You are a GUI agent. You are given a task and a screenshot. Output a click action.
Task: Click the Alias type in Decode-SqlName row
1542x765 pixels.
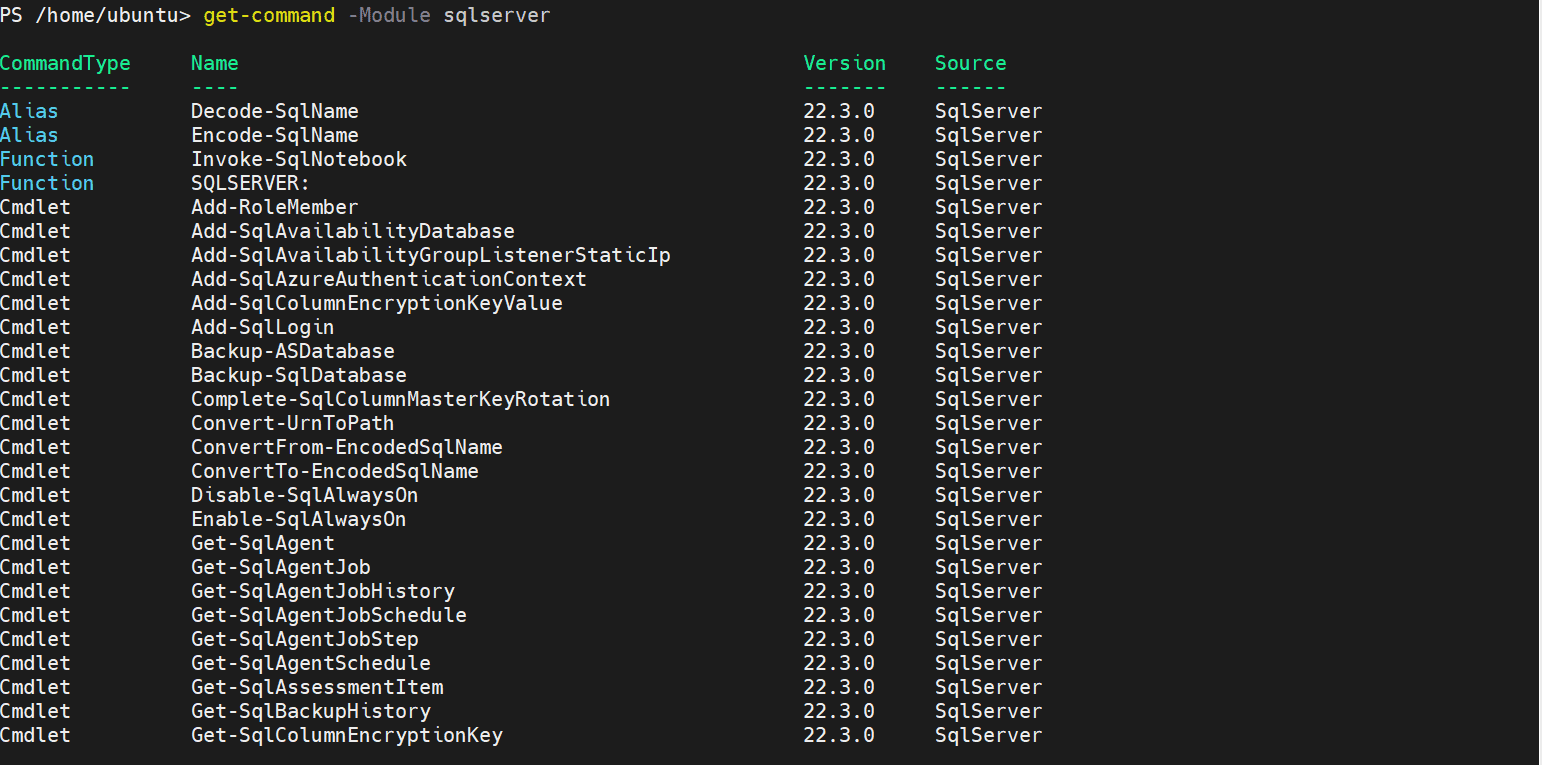click(x=29, y=111)
